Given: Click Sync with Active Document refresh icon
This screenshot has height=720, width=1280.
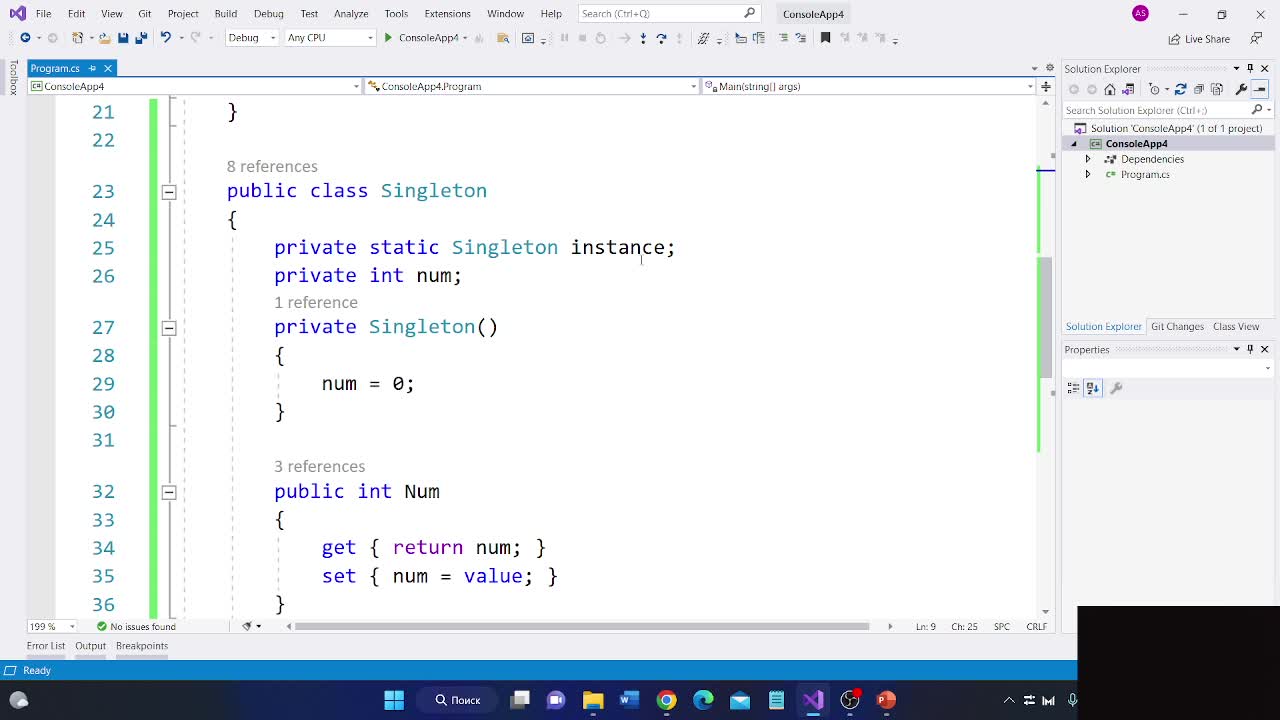Looking at the screenshot, I should point(1180,89).
